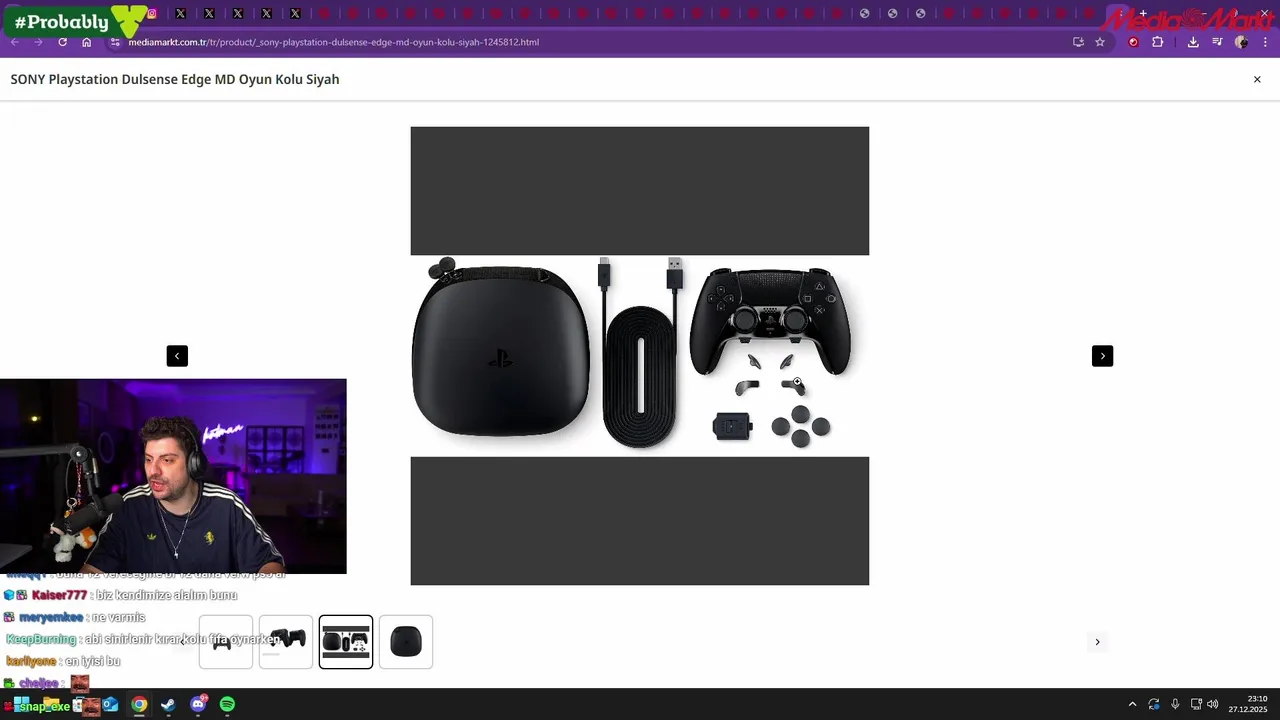Viewport: 1280px width, 720px height.
Task: Click the SONY Playstation Dulsense Edge title
Action: click(175, 79)
